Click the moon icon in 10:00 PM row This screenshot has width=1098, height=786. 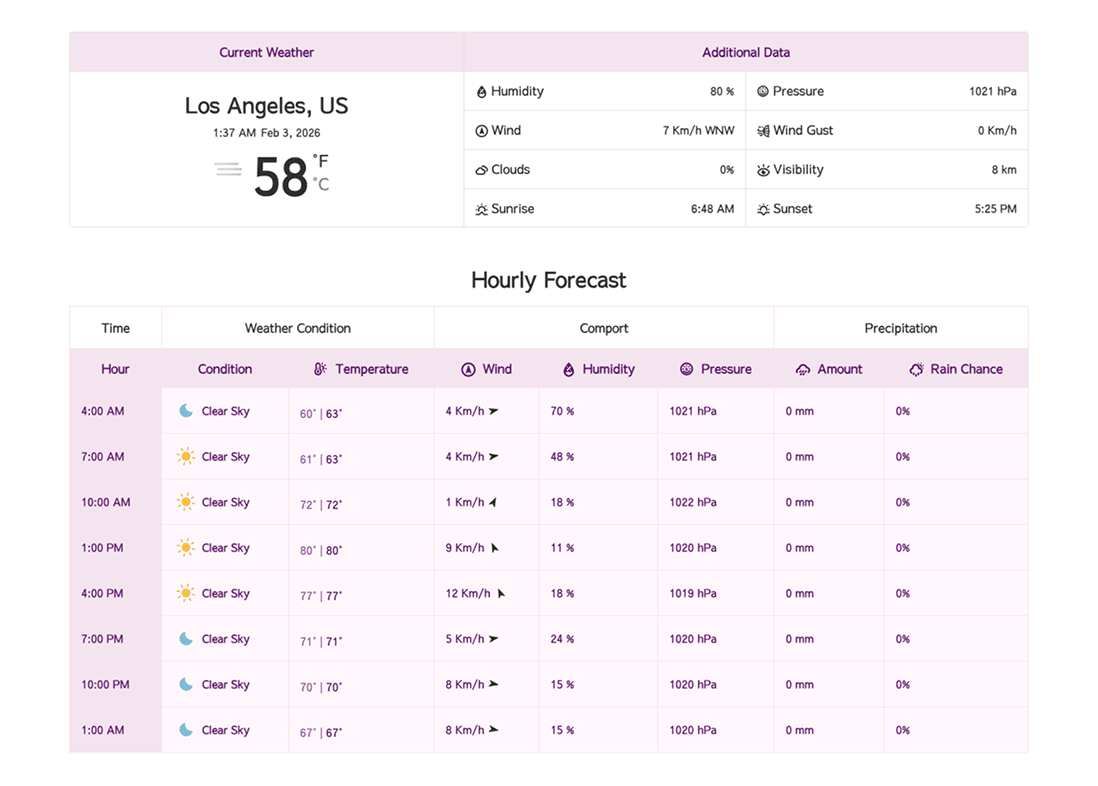tap(186, 685)
